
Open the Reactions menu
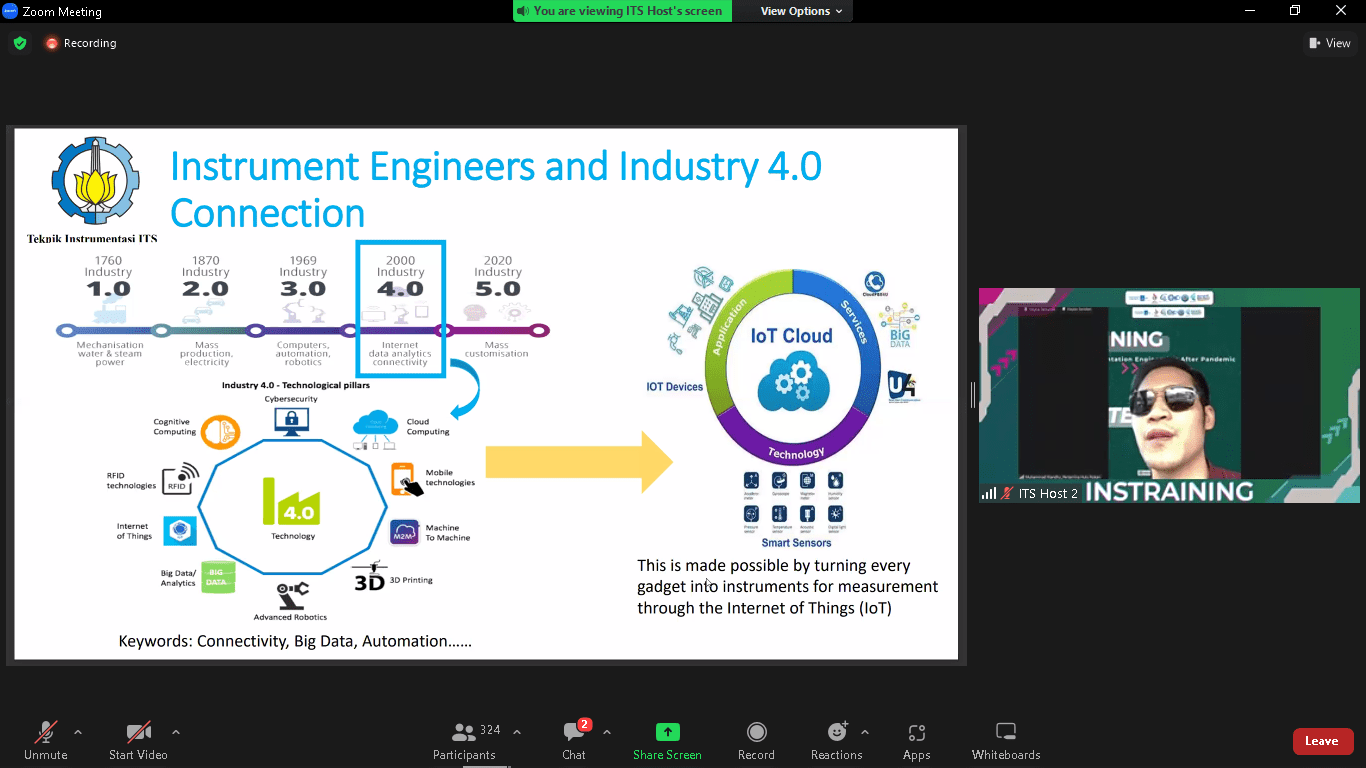pyautogui.click(x=837, y=740)
